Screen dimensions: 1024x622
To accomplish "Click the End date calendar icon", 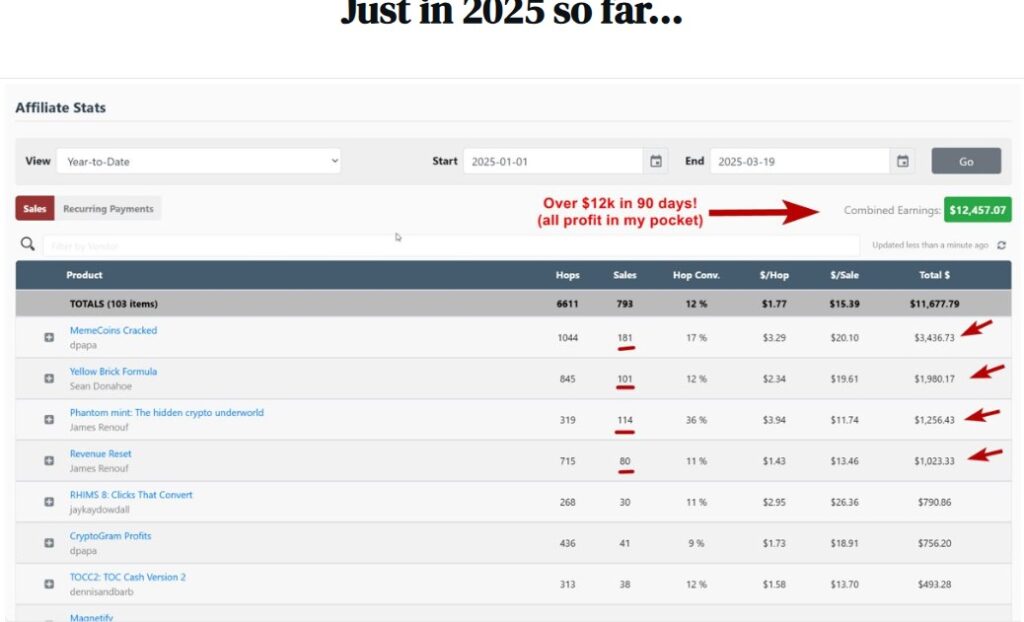I will [903, 161].
